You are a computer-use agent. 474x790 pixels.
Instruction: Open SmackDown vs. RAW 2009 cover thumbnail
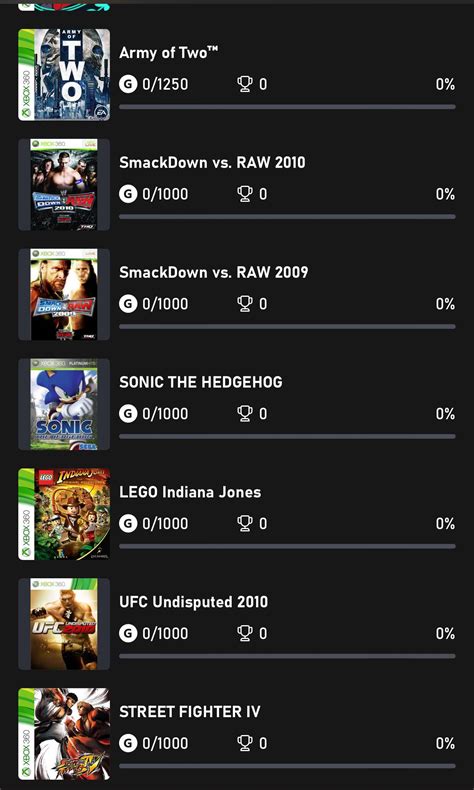coord(64,294)
